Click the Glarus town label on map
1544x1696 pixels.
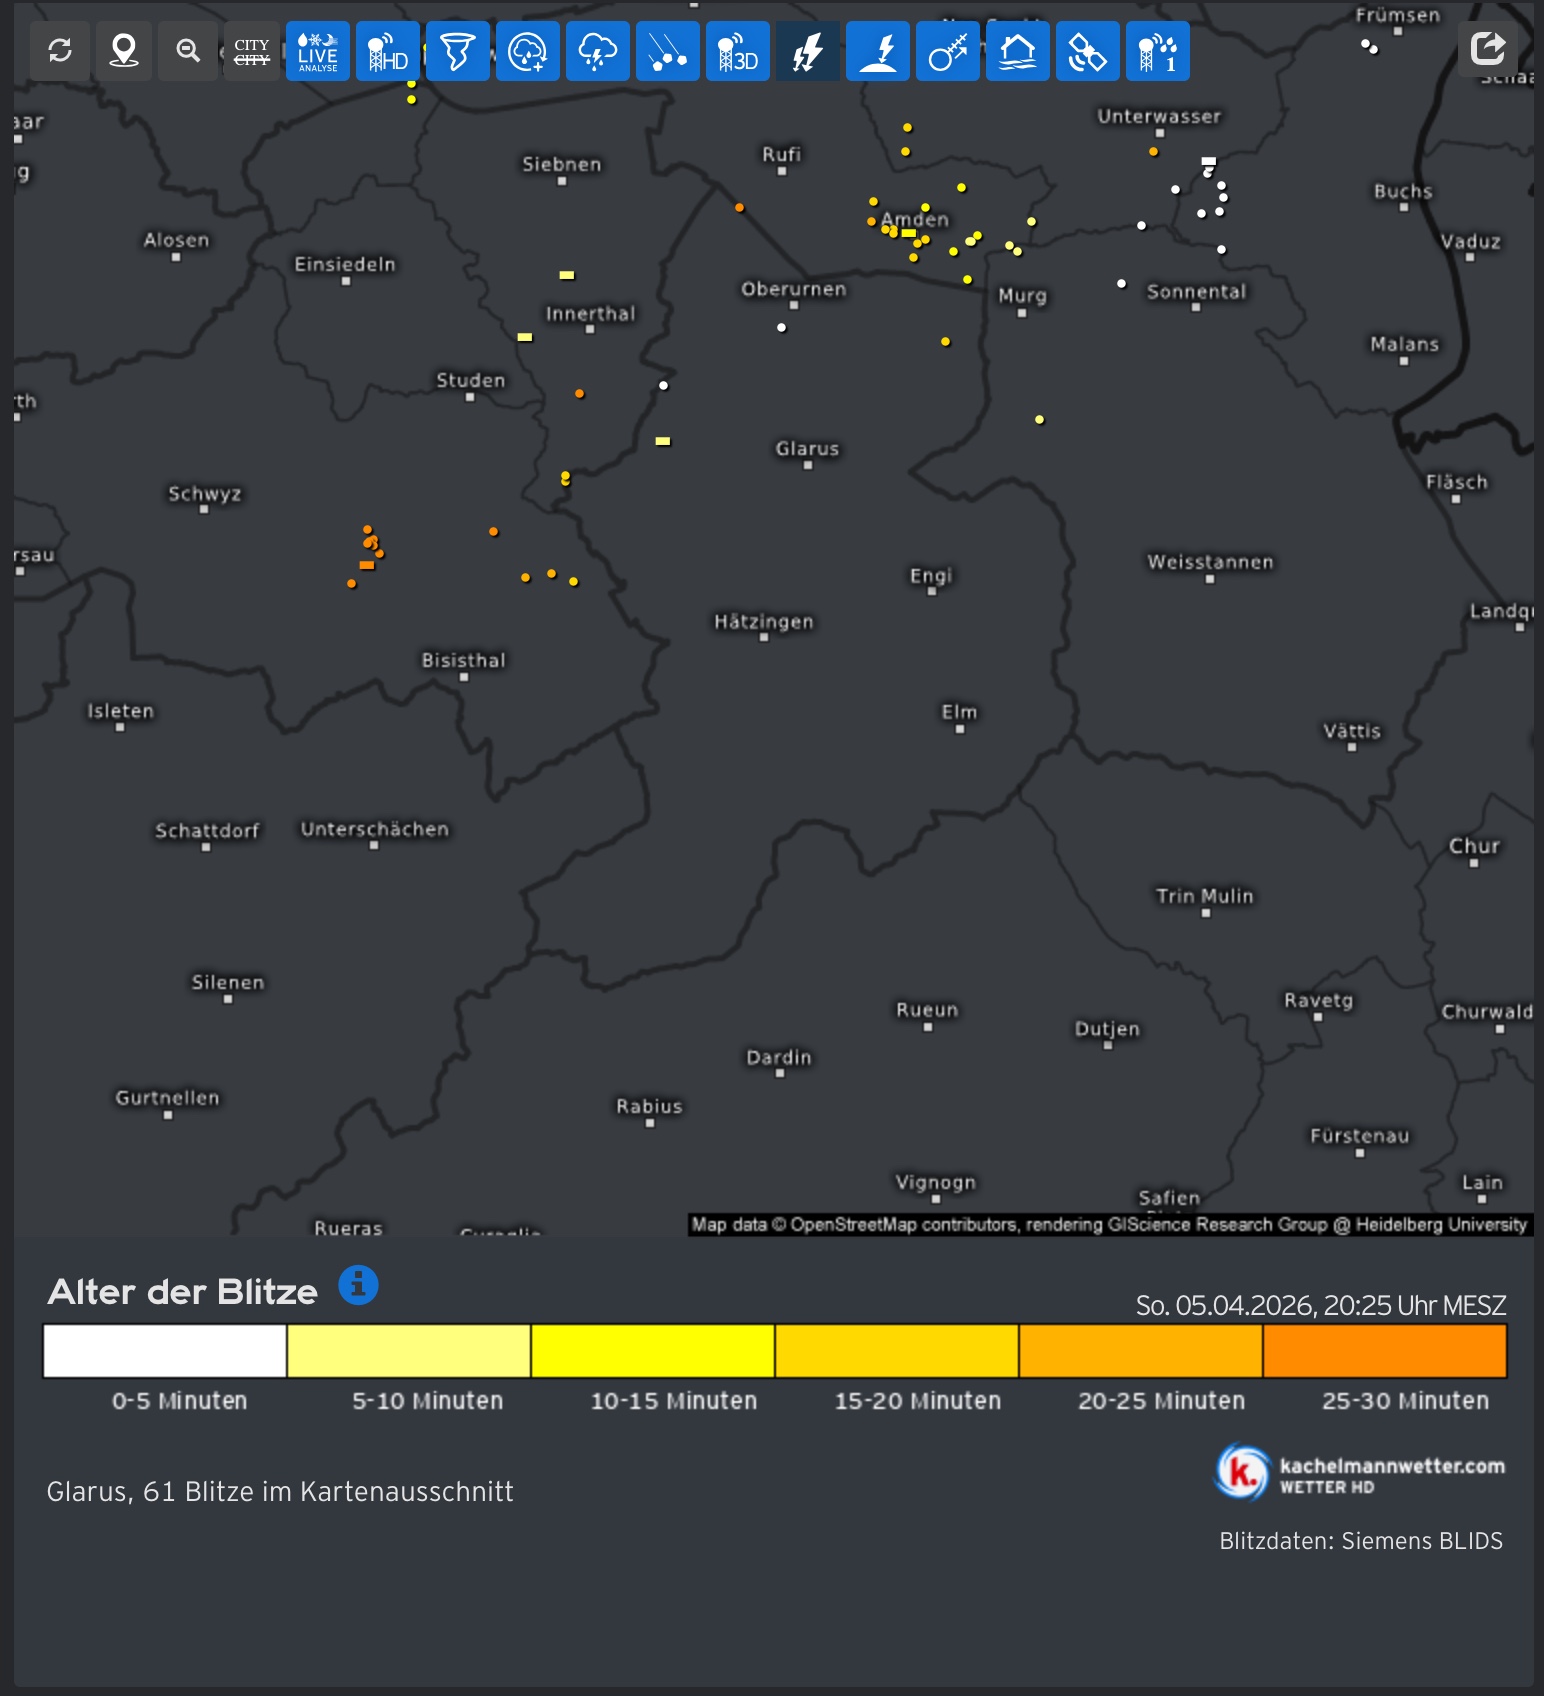[807, 449]
